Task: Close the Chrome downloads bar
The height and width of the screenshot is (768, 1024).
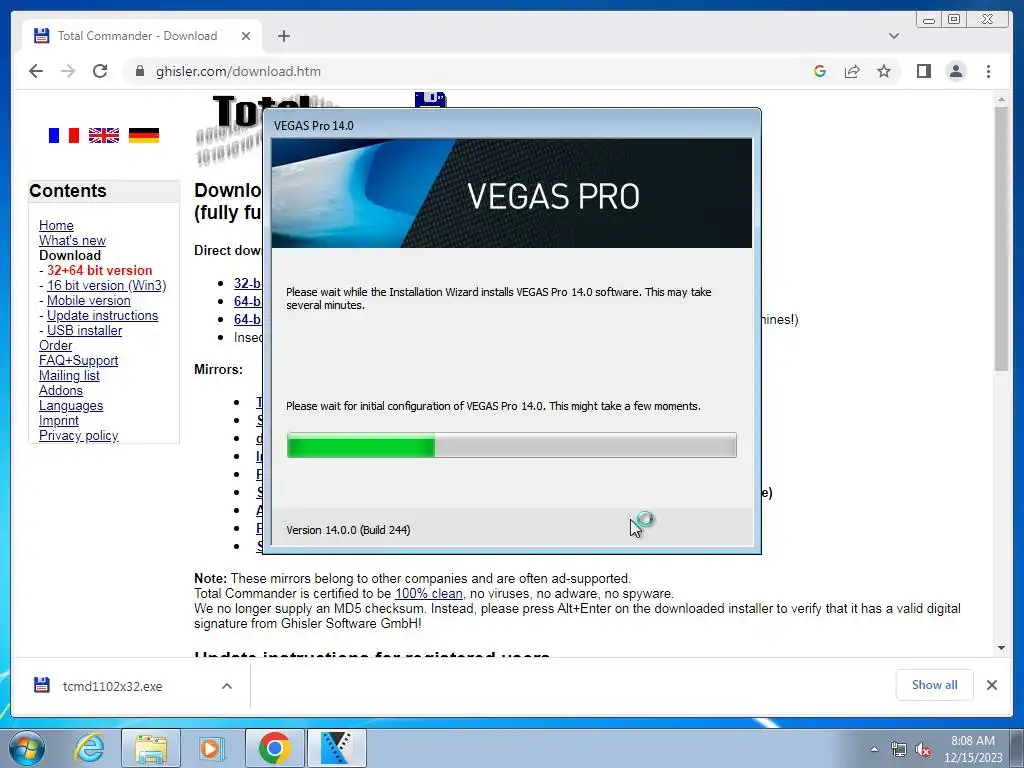Action: click(991, 685)
